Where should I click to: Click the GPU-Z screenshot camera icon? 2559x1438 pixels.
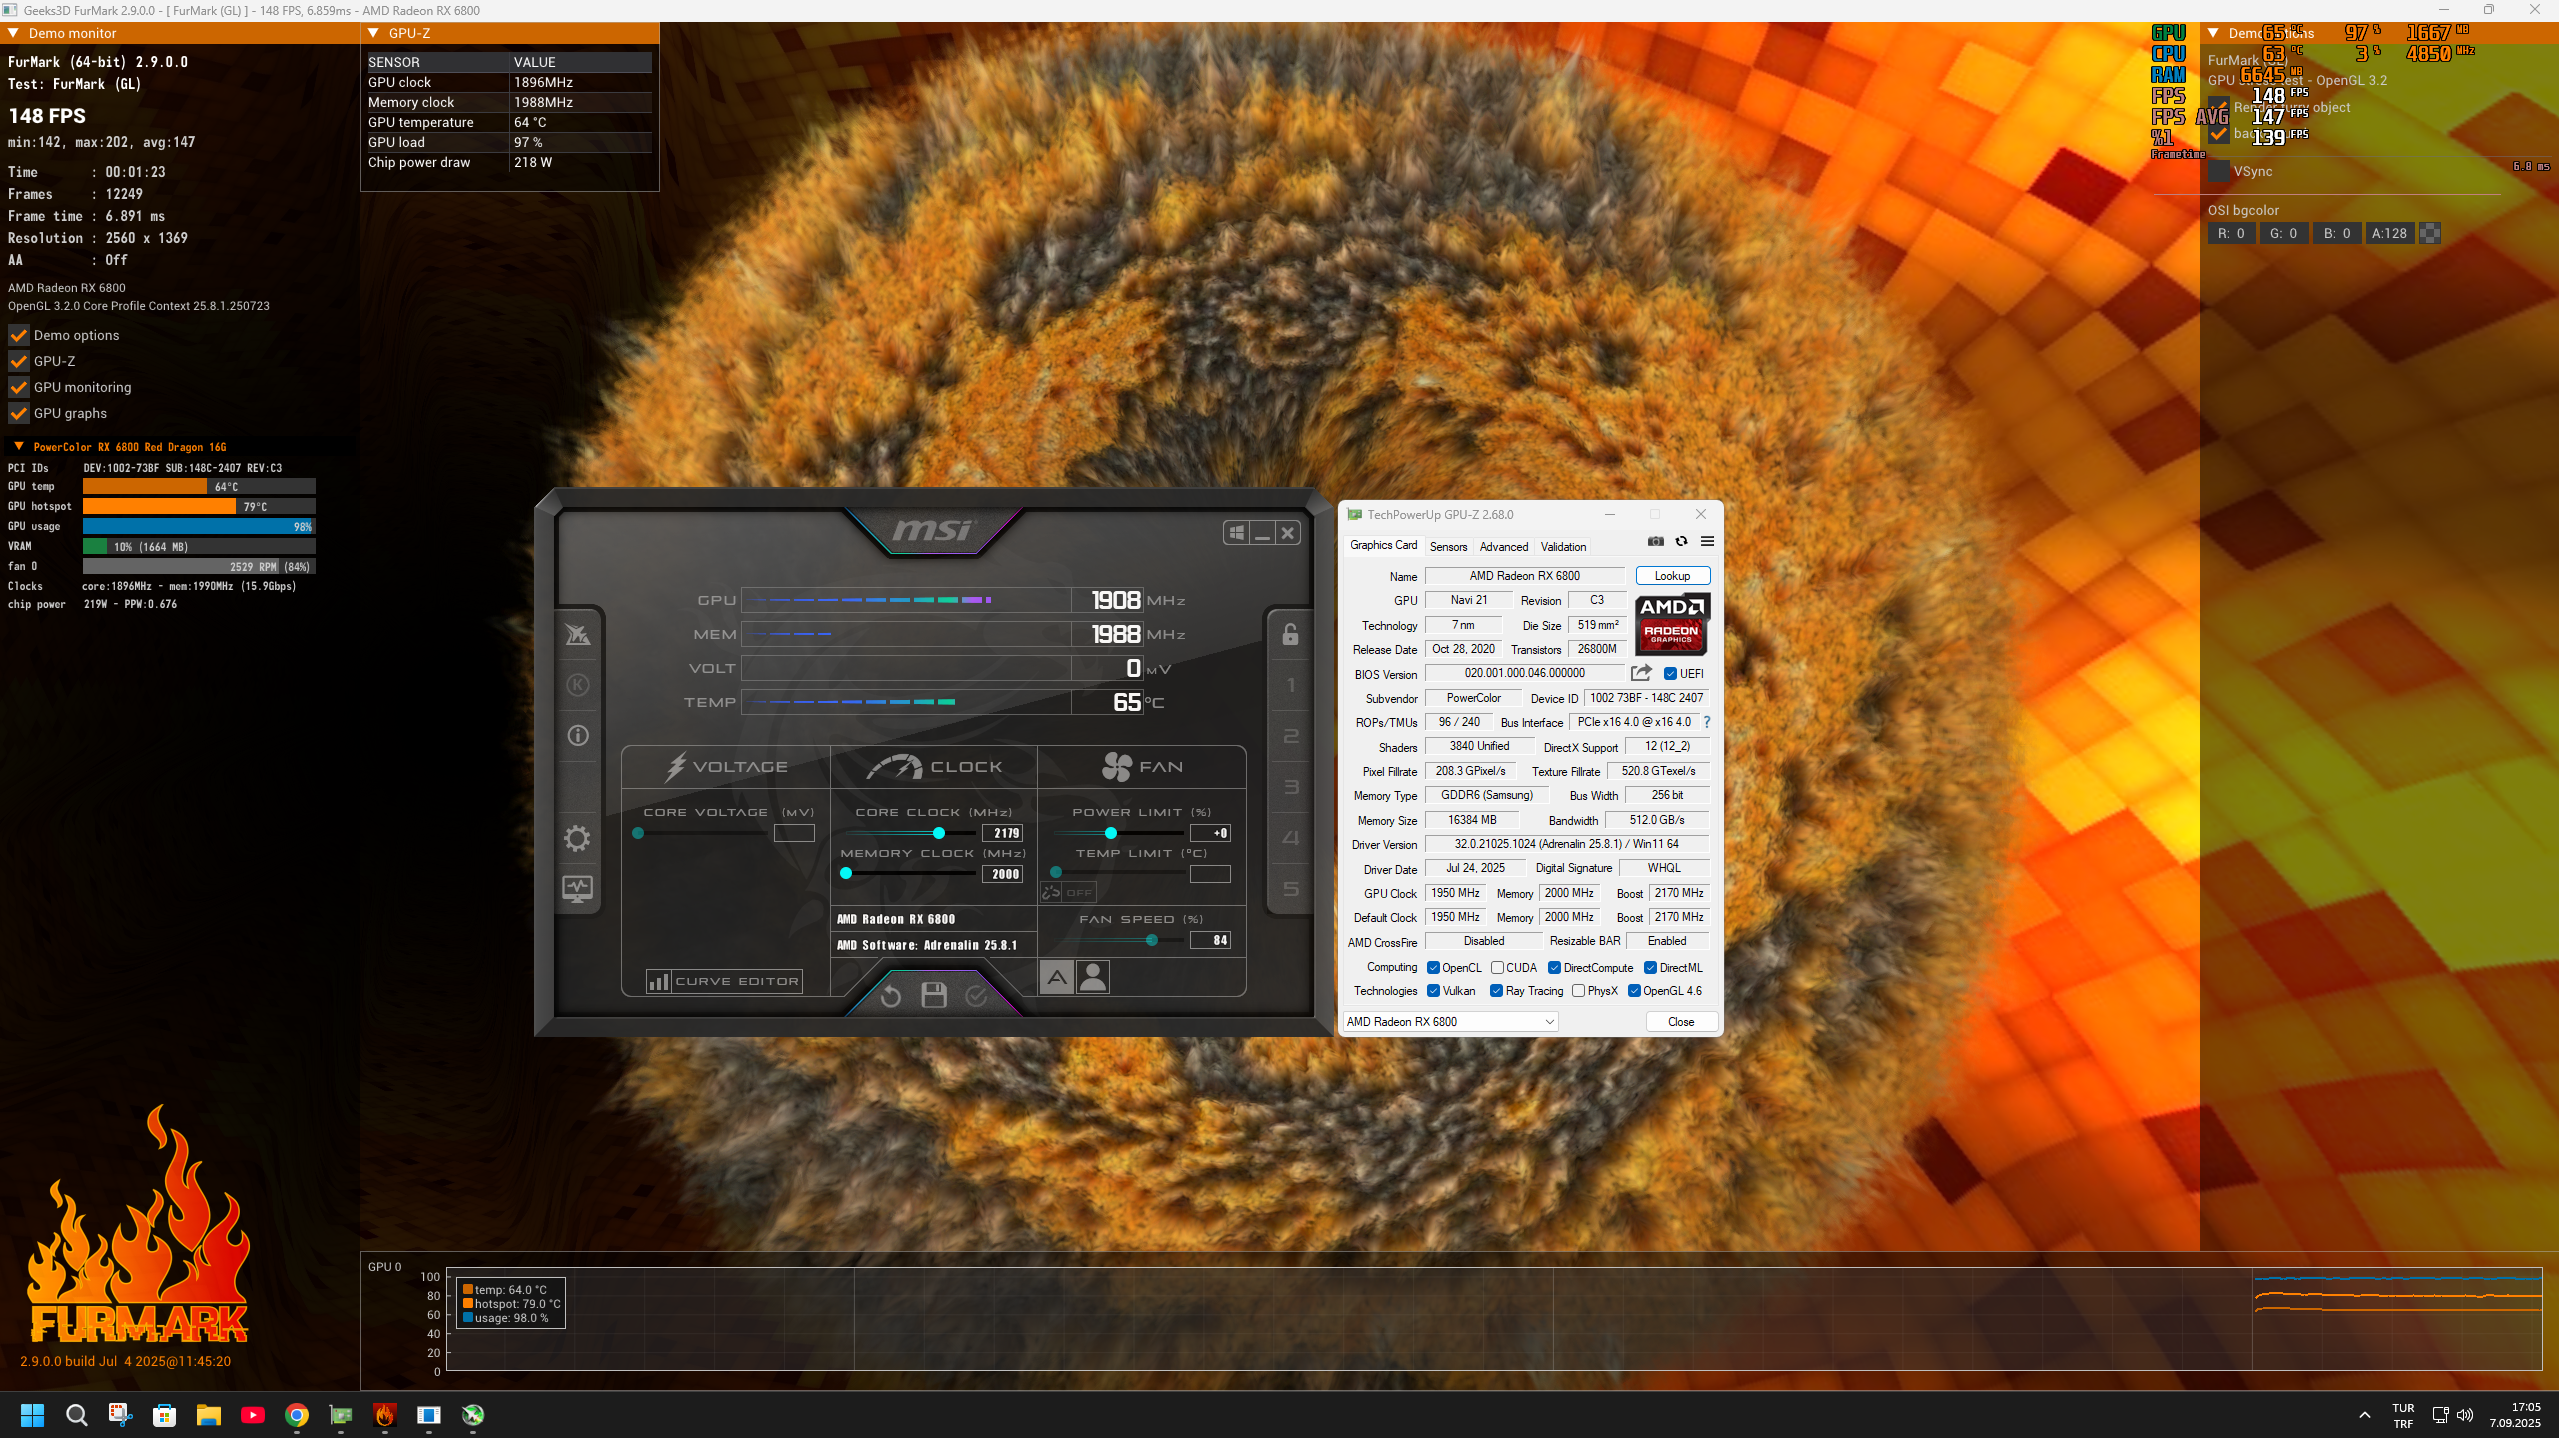pos(1656,541)
